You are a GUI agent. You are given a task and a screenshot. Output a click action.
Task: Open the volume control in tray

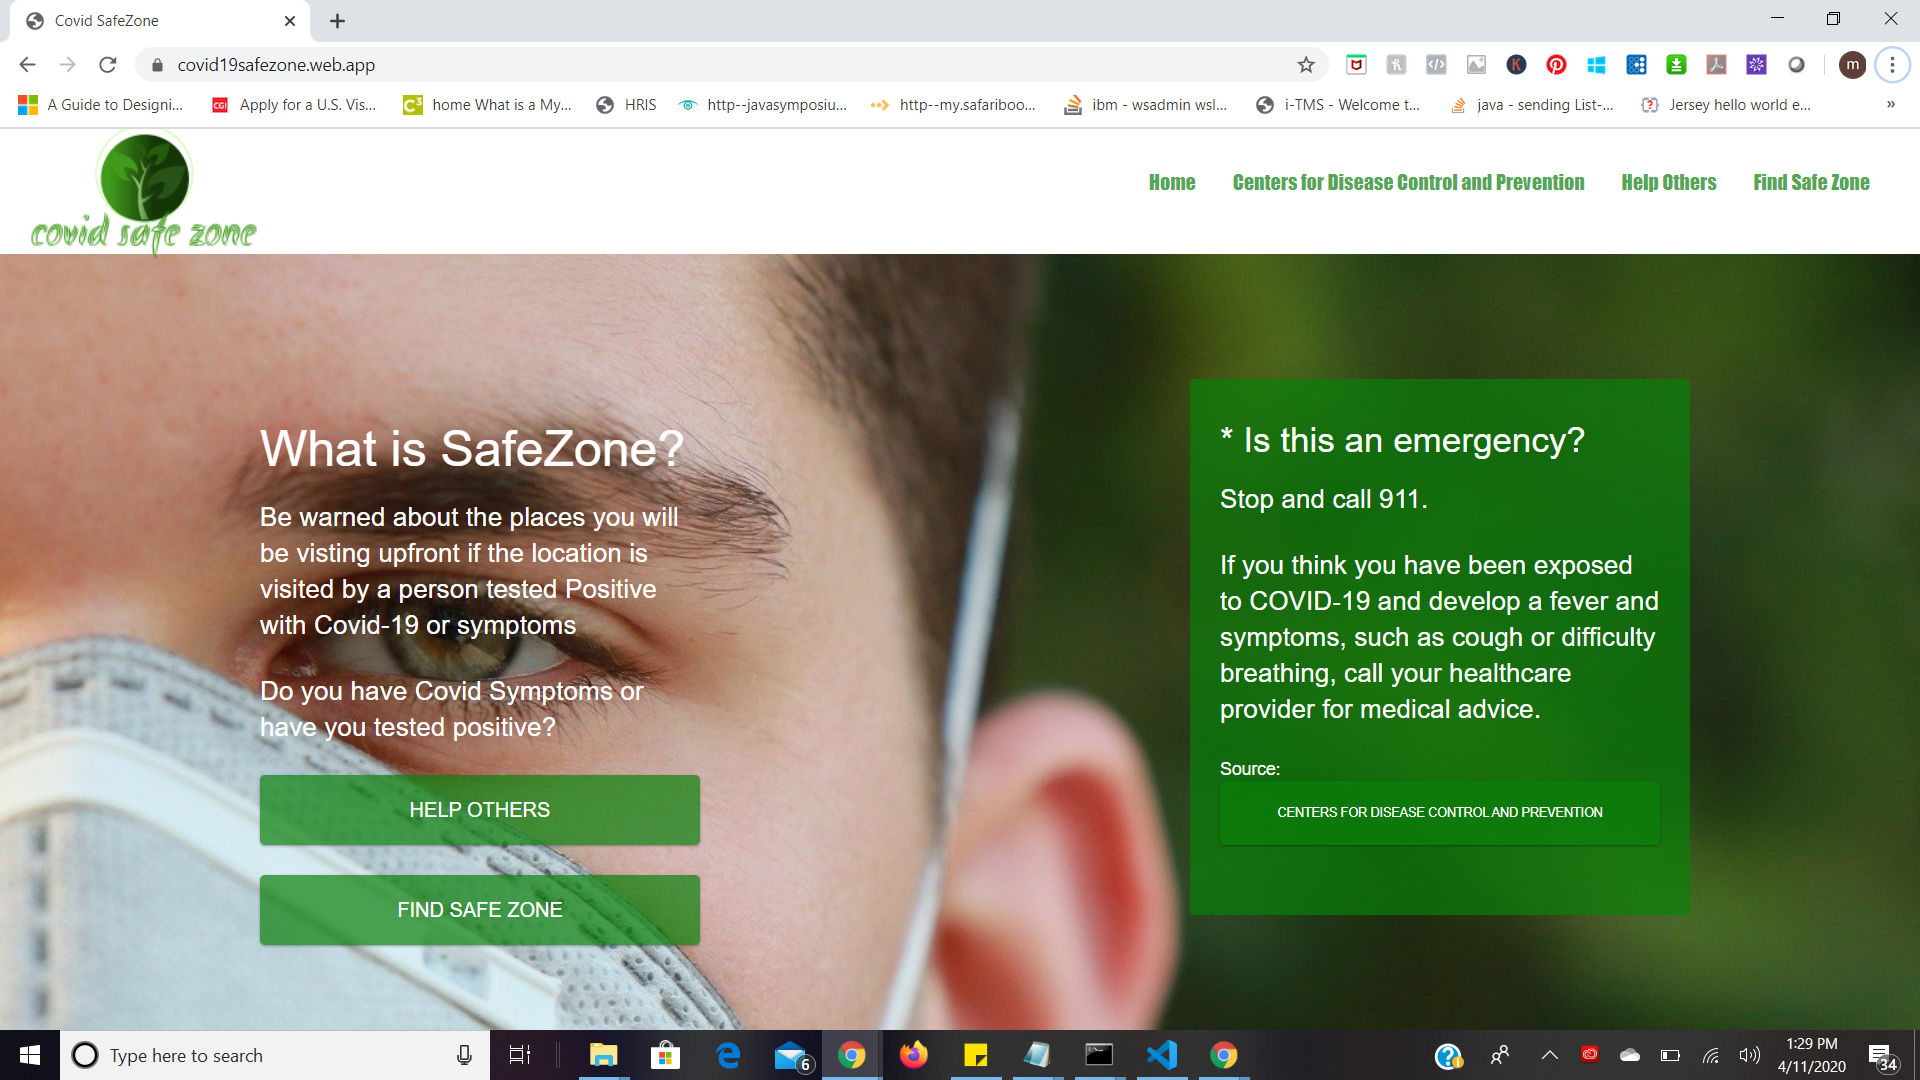point(1749,1055)
